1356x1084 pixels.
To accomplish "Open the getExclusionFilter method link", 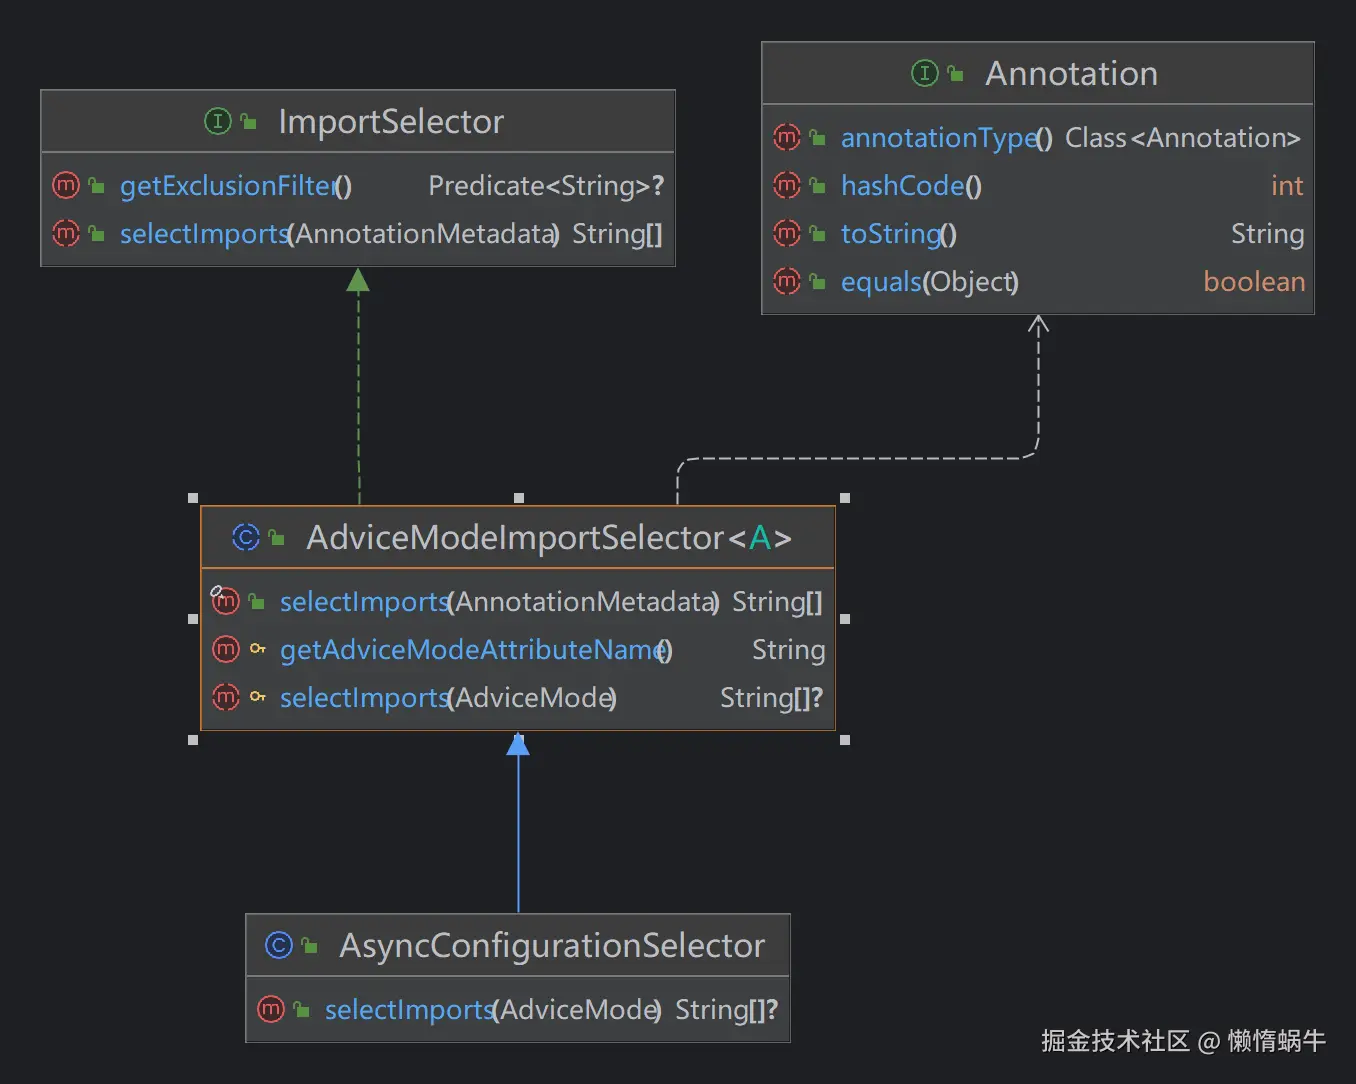I will (x=226, y=185).
